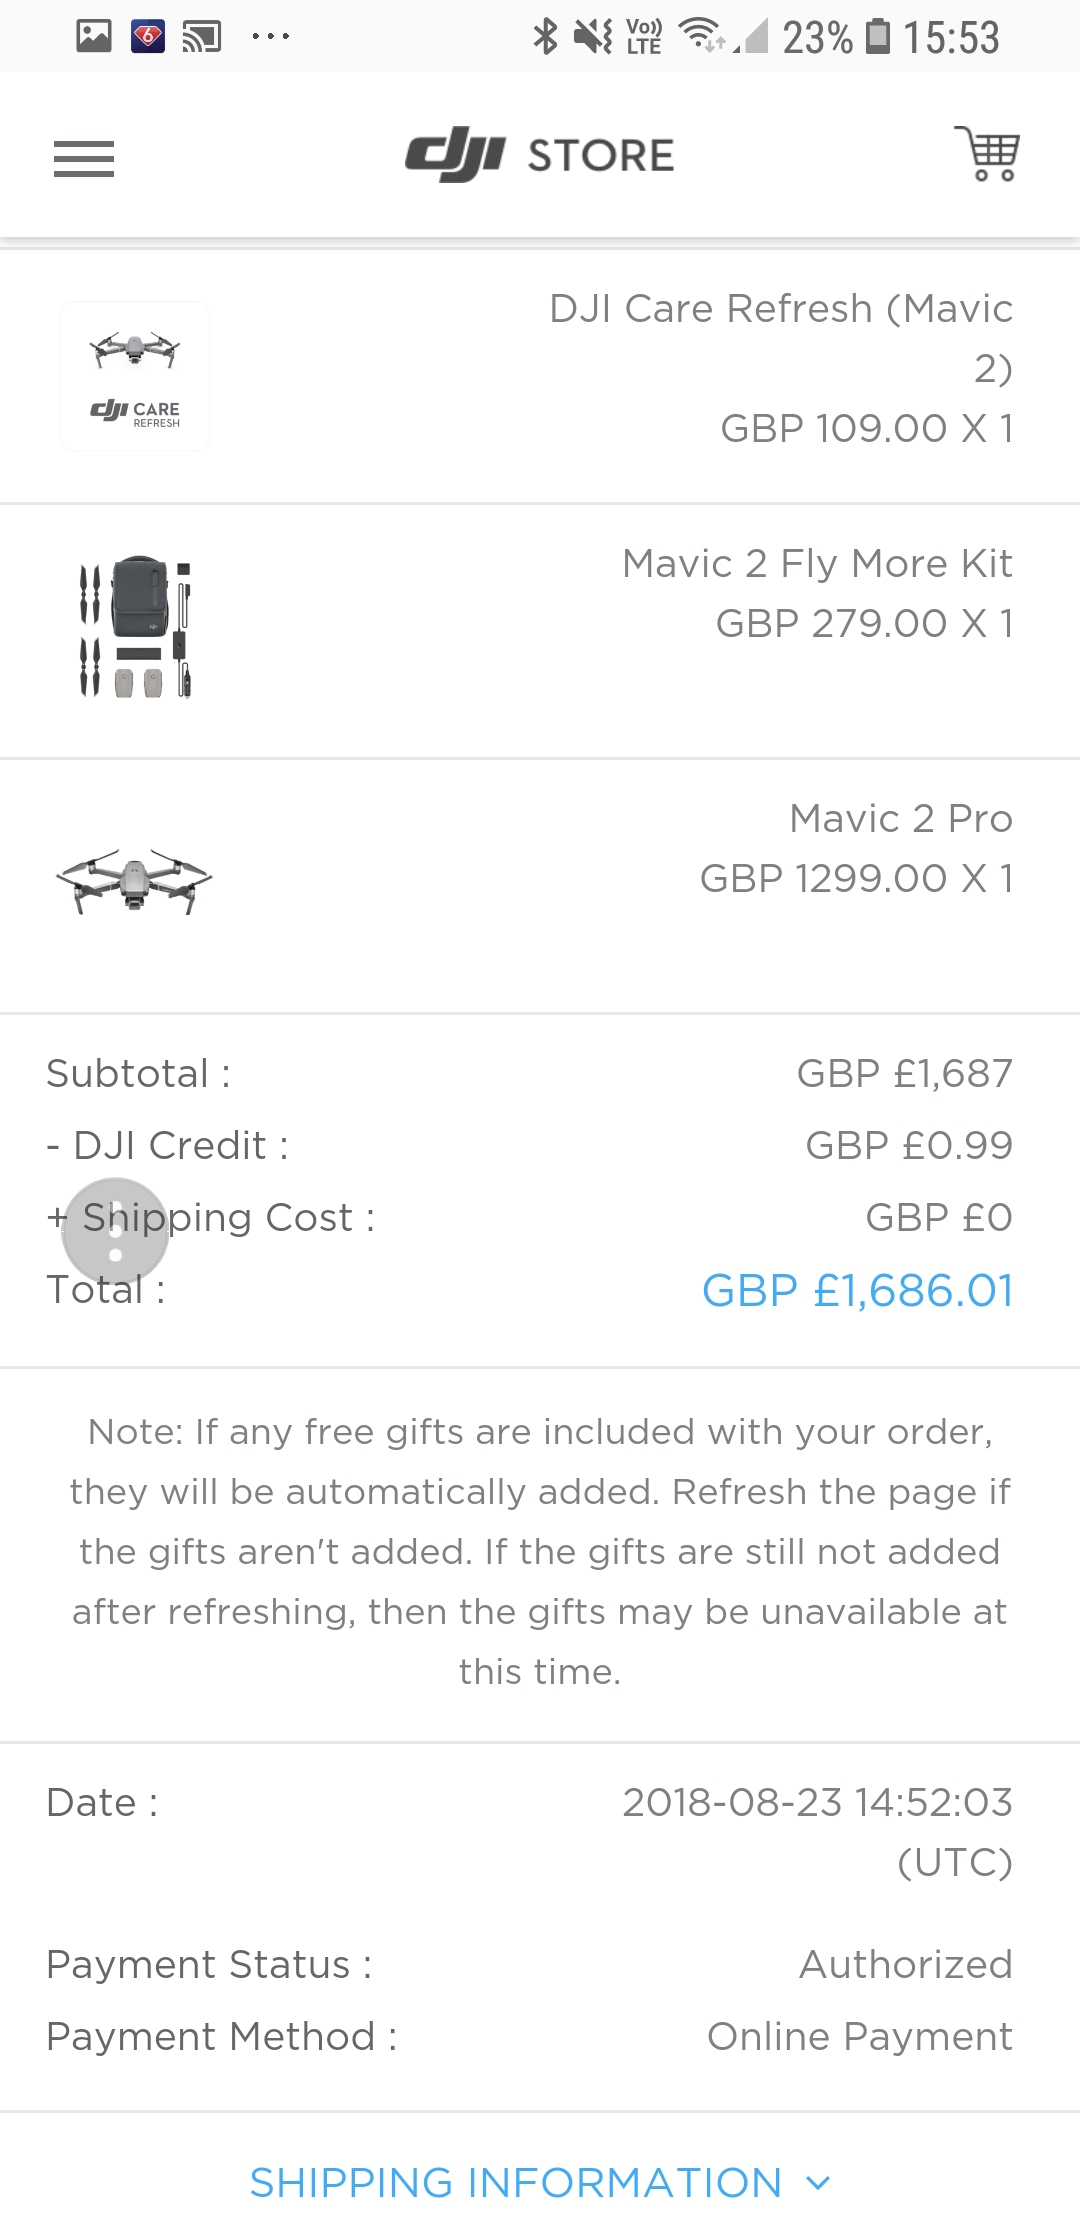
Task: Tap the muted sound status icon
Action: 593,37
